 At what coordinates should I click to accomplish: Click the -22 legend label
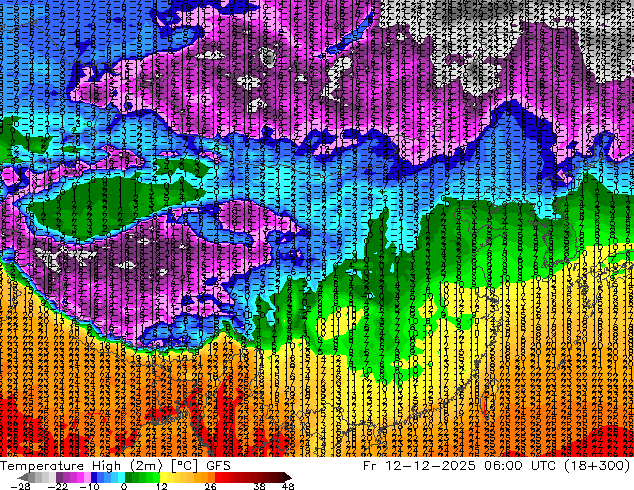[58, 486]
